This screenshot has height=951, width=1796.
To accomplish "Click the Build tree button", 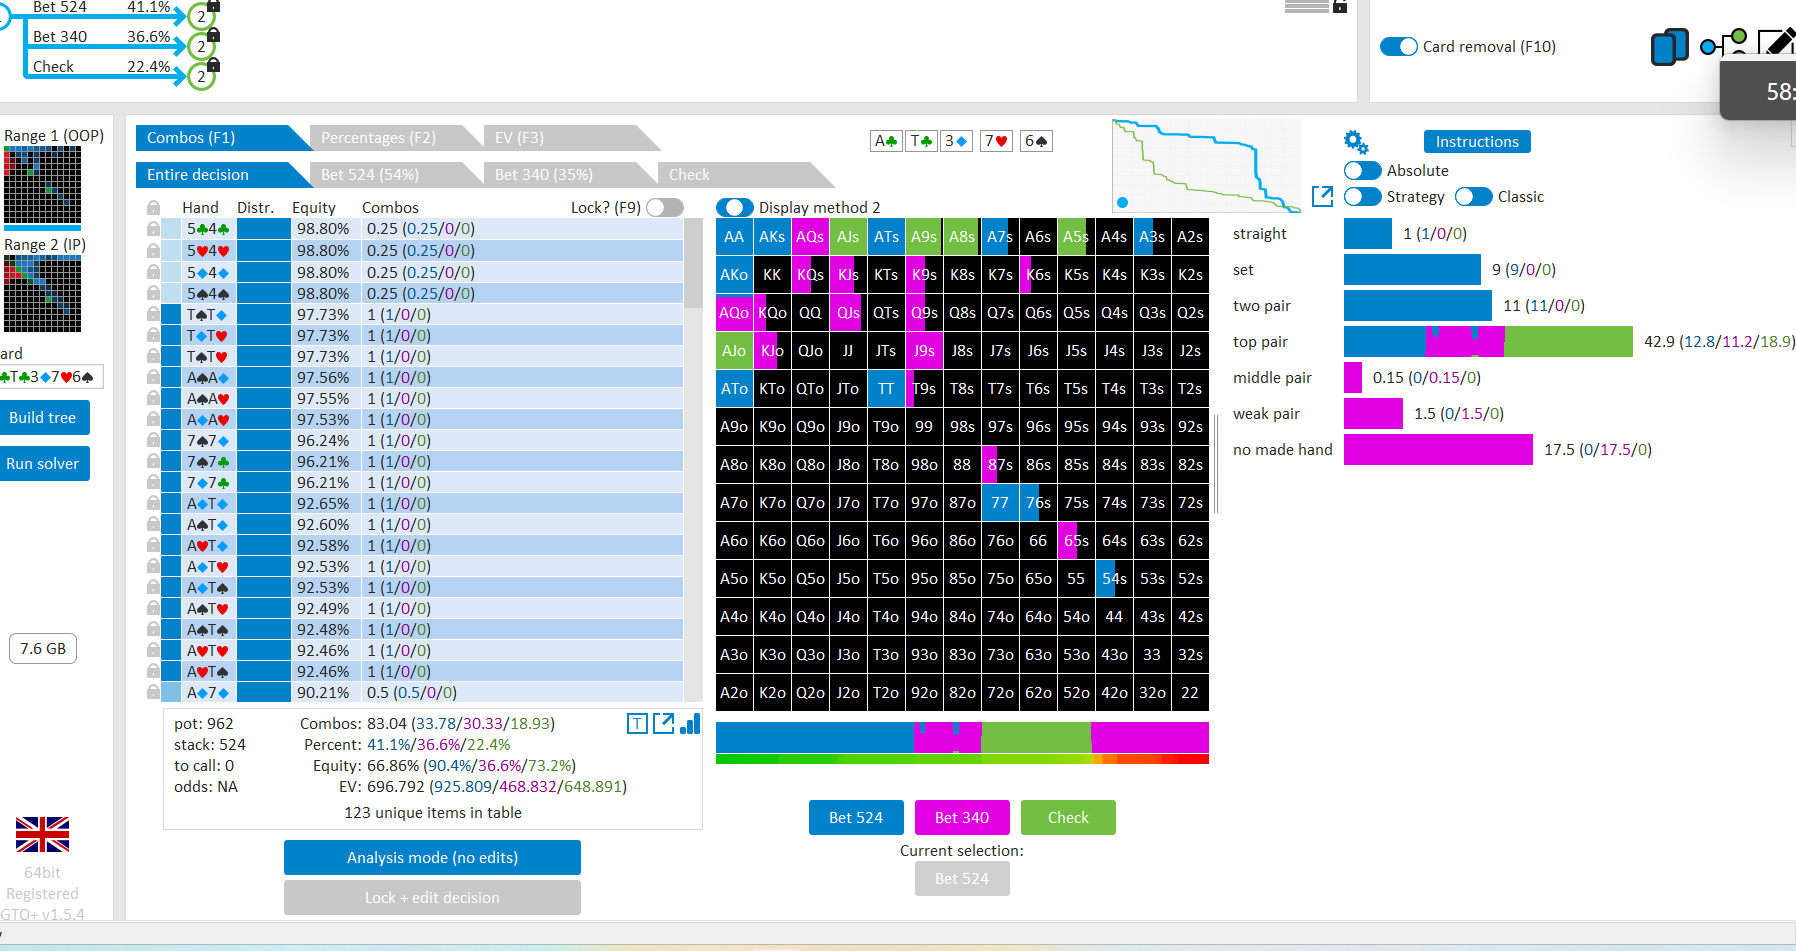I will [43, 418].
